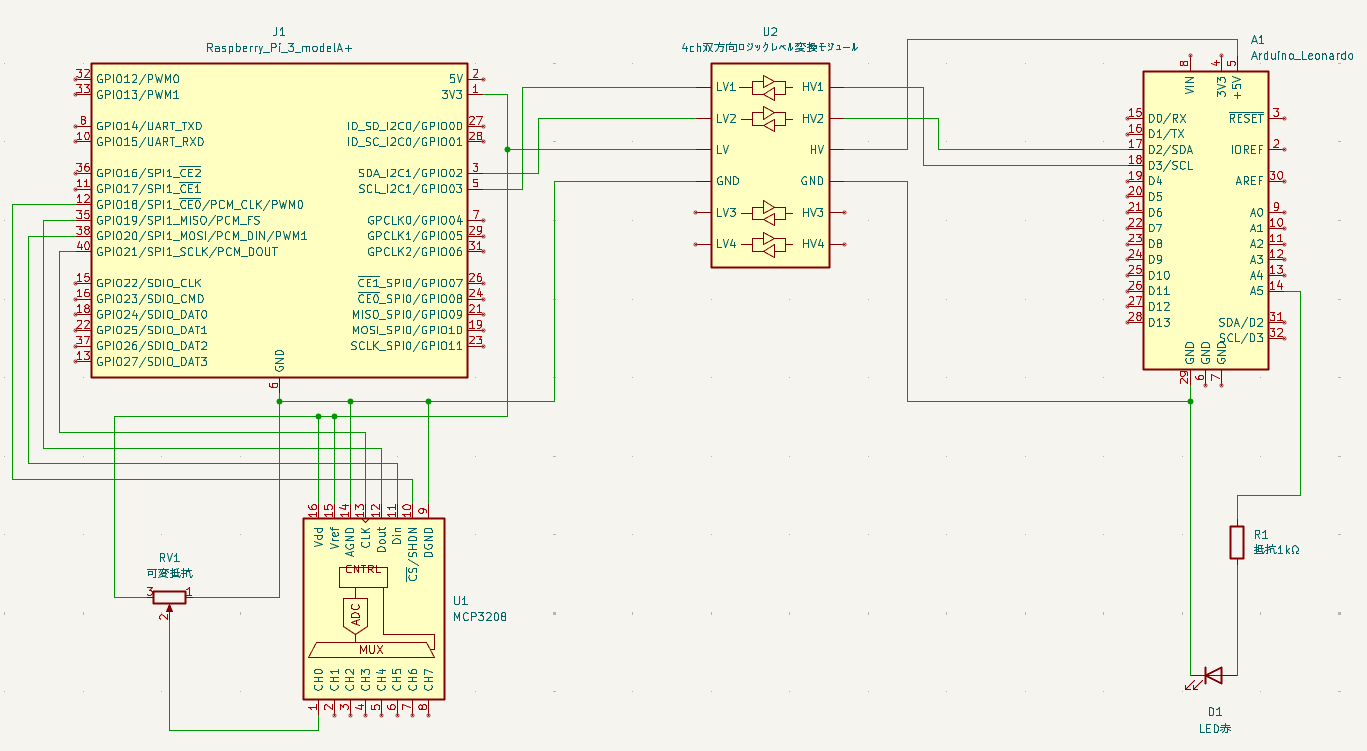1367x751 pixels.
Task: Select the Raspberry_Pi_3_modelA+ value label
Action: (x=278, y=47)
